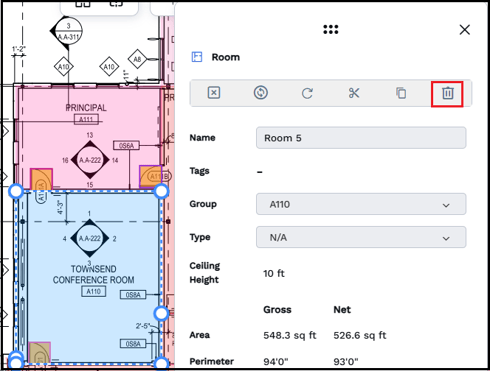490x371 pixels.
Task: Click the Net column header
Action: 342,310
